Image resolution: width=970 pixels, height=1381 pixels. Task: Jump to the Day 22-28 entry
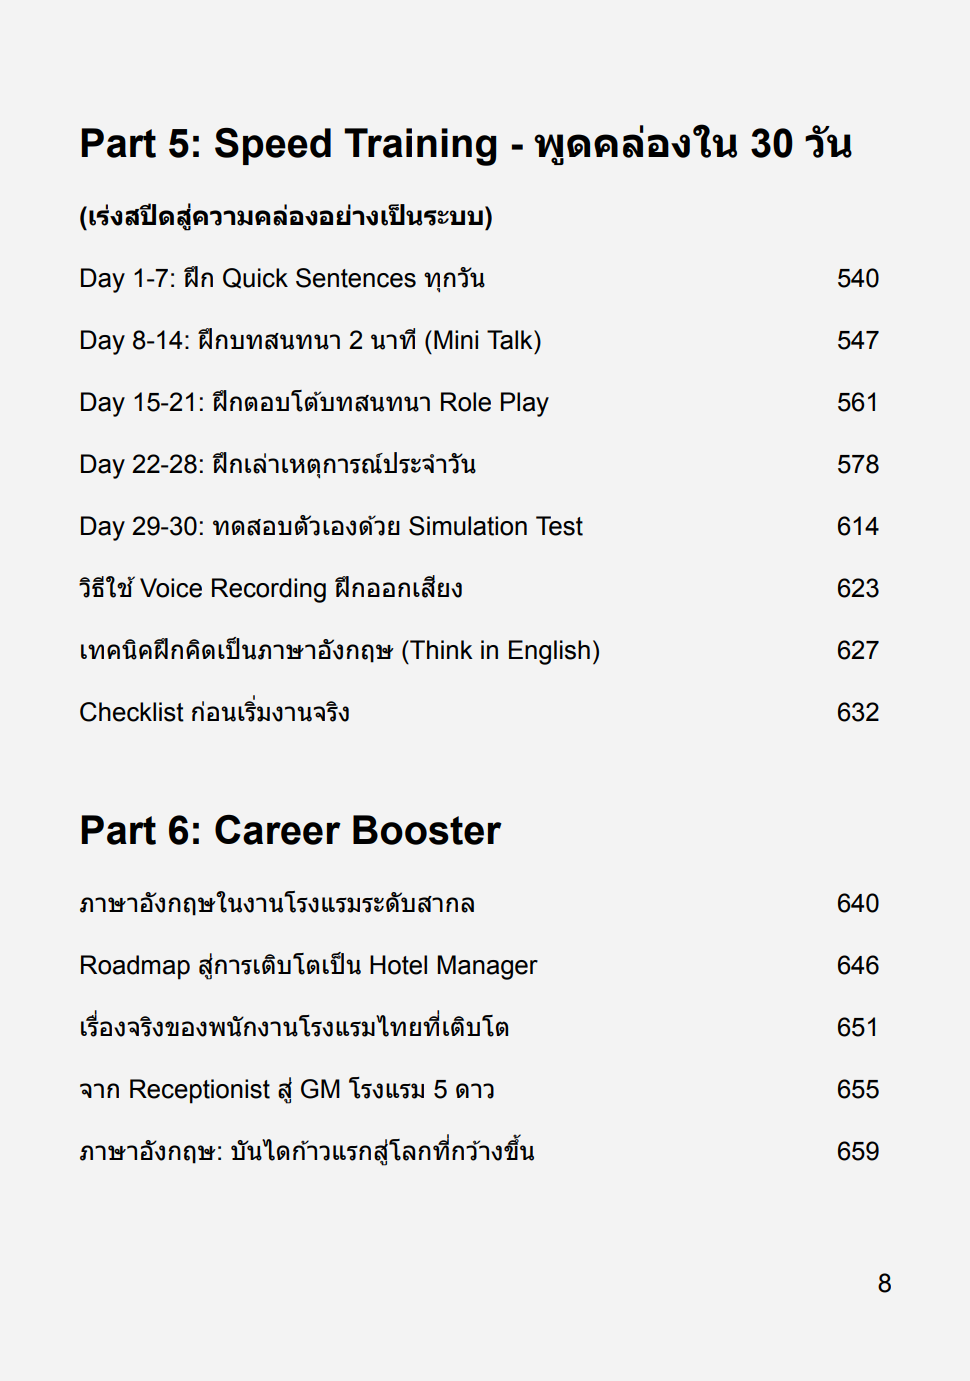coord(277,465)
